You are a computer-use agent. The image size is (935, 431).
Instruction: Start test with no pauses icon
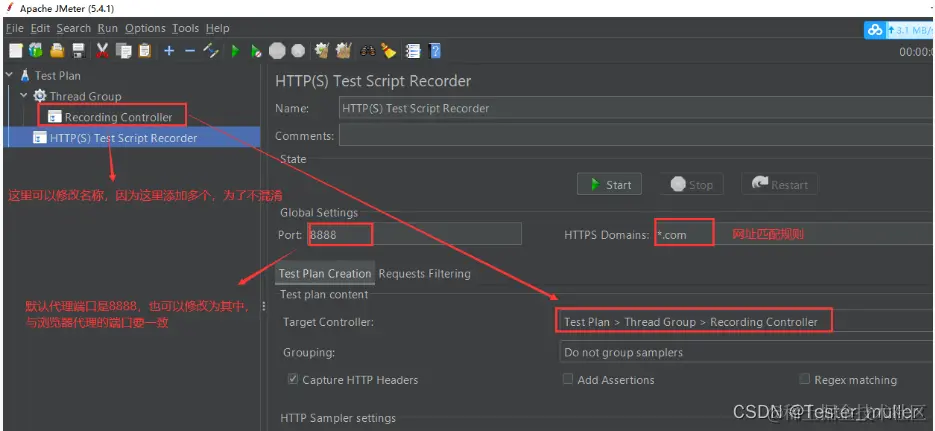(256, 51)
